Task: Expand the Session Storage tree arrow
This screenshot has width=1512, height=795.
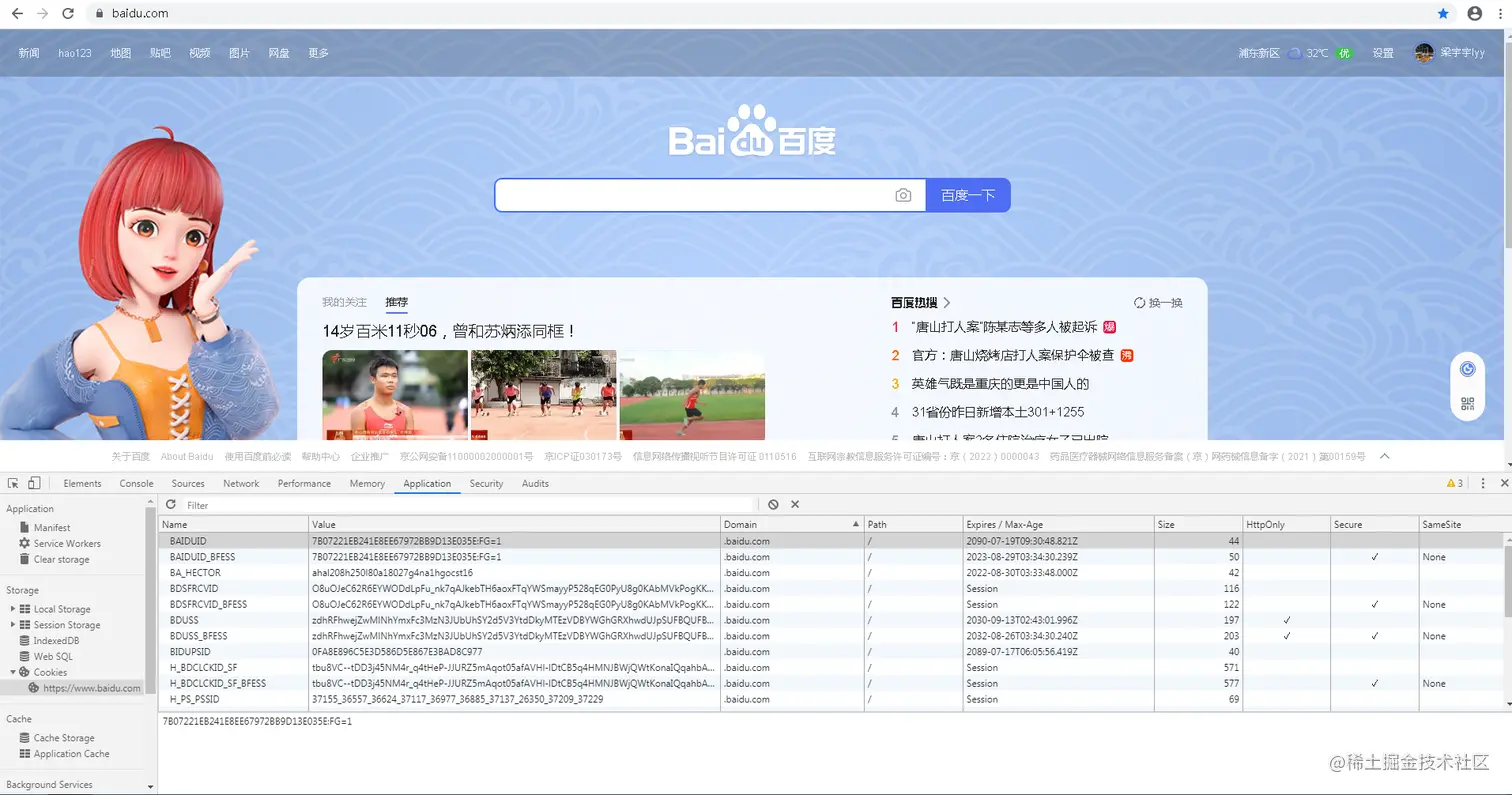Action: tap(13, 624)
